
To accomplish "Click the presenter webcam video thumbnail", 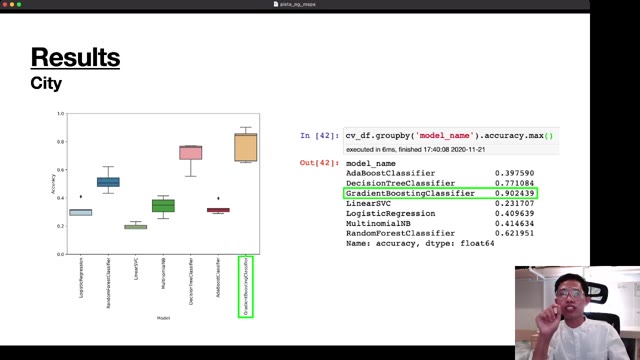I will click(577, 313).
